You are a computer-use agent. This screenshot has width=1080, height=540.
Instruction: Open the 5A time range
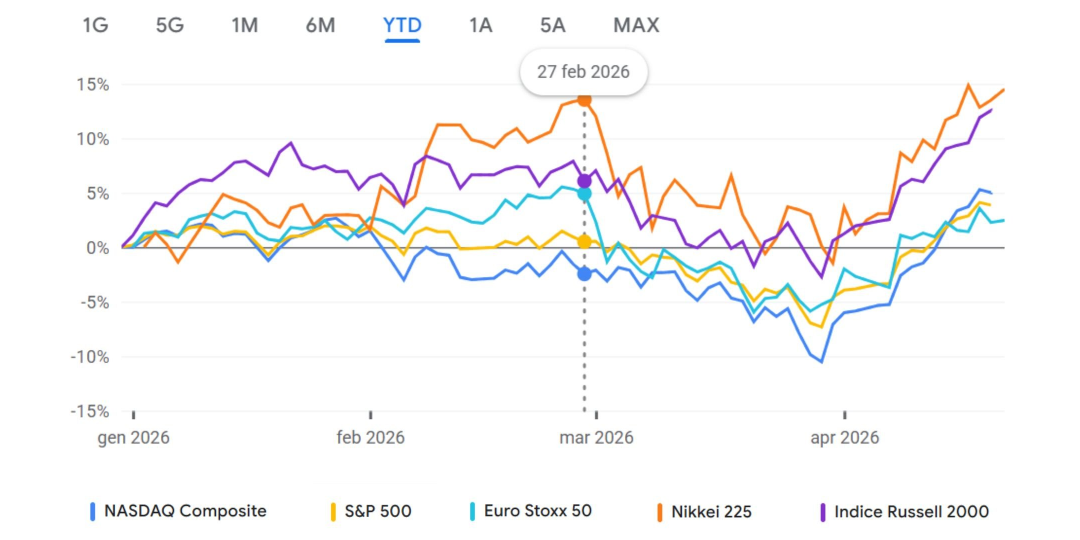point(553,25)
